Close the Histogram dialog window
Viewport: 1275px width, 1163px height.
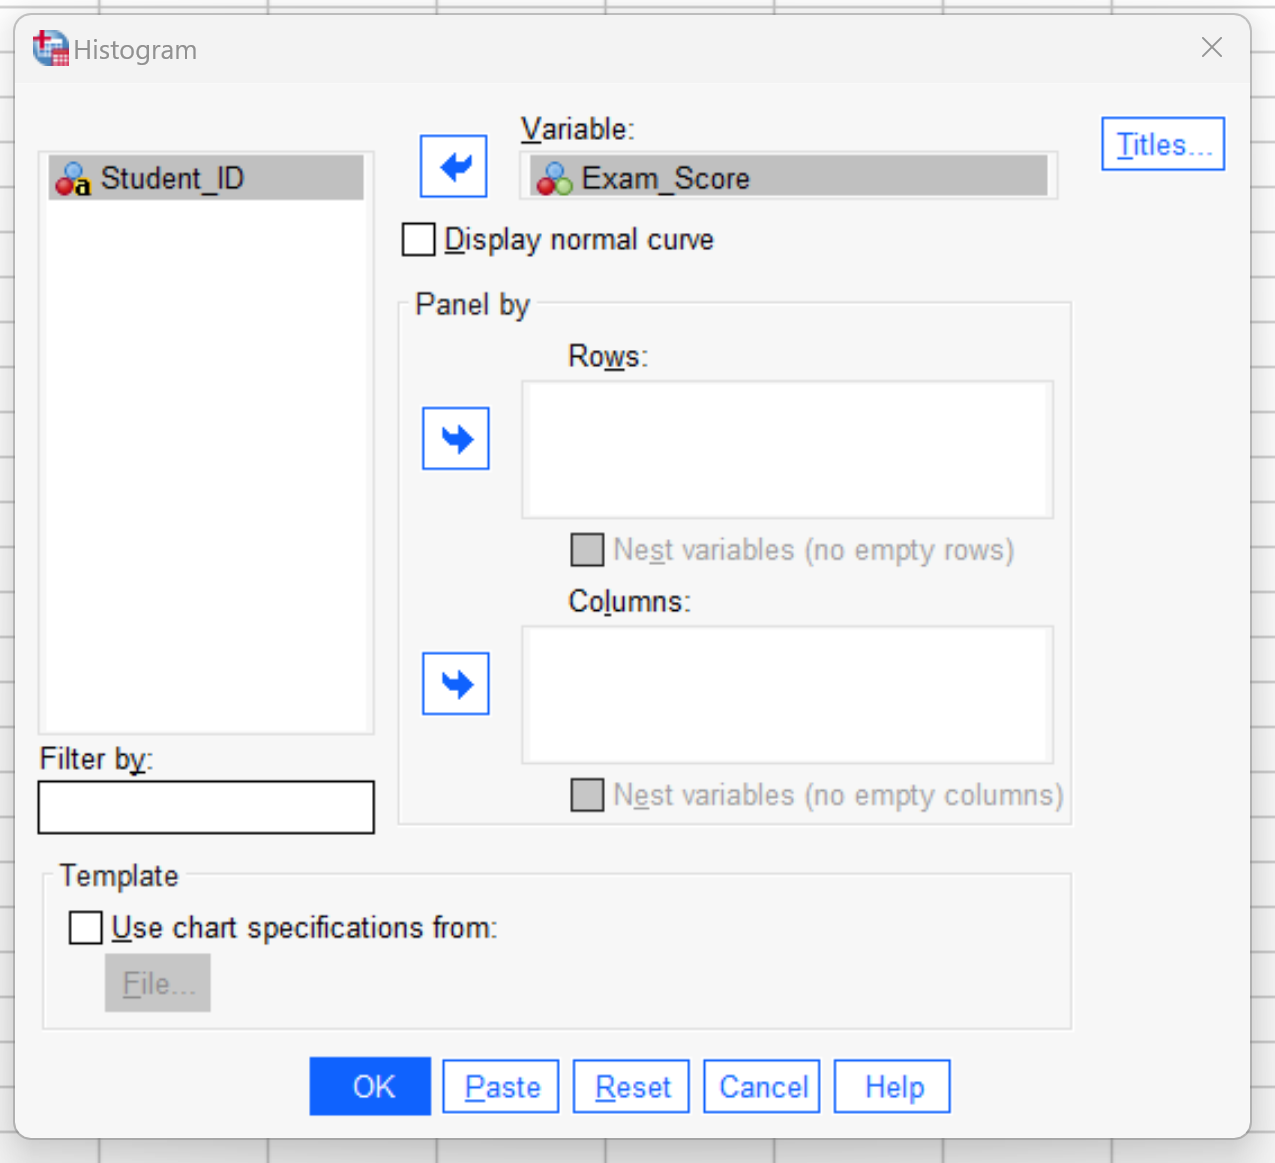pyautogui.click(x=1212, y=47)
